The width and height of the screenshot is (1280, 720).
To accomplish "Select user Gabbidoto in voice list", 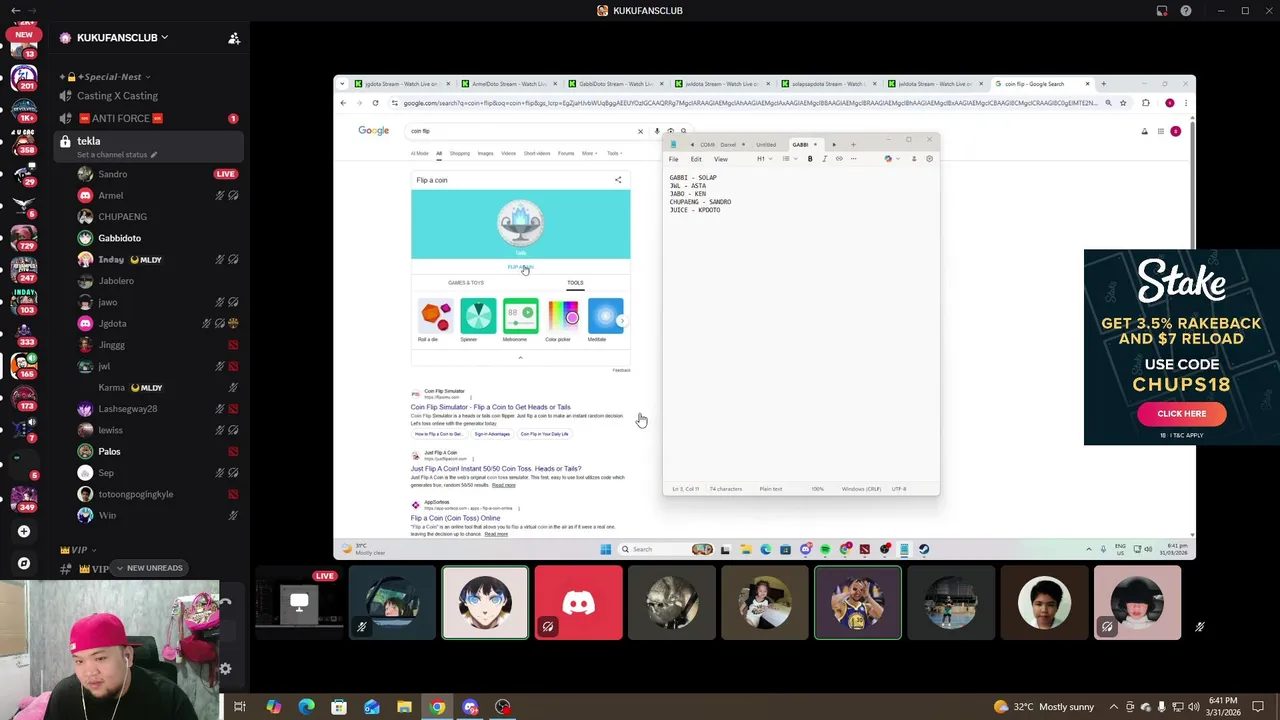I will 119,238.
